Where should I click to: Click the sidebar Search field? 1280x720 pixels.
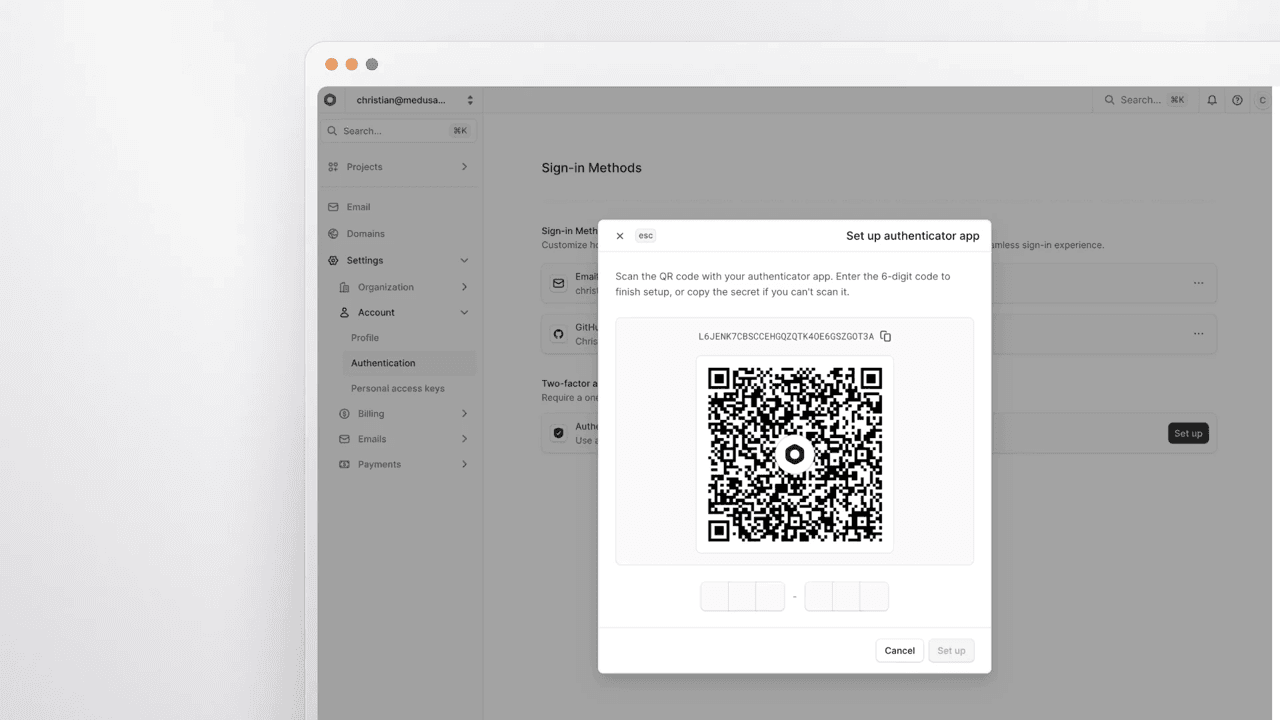(x=400, y=131)
